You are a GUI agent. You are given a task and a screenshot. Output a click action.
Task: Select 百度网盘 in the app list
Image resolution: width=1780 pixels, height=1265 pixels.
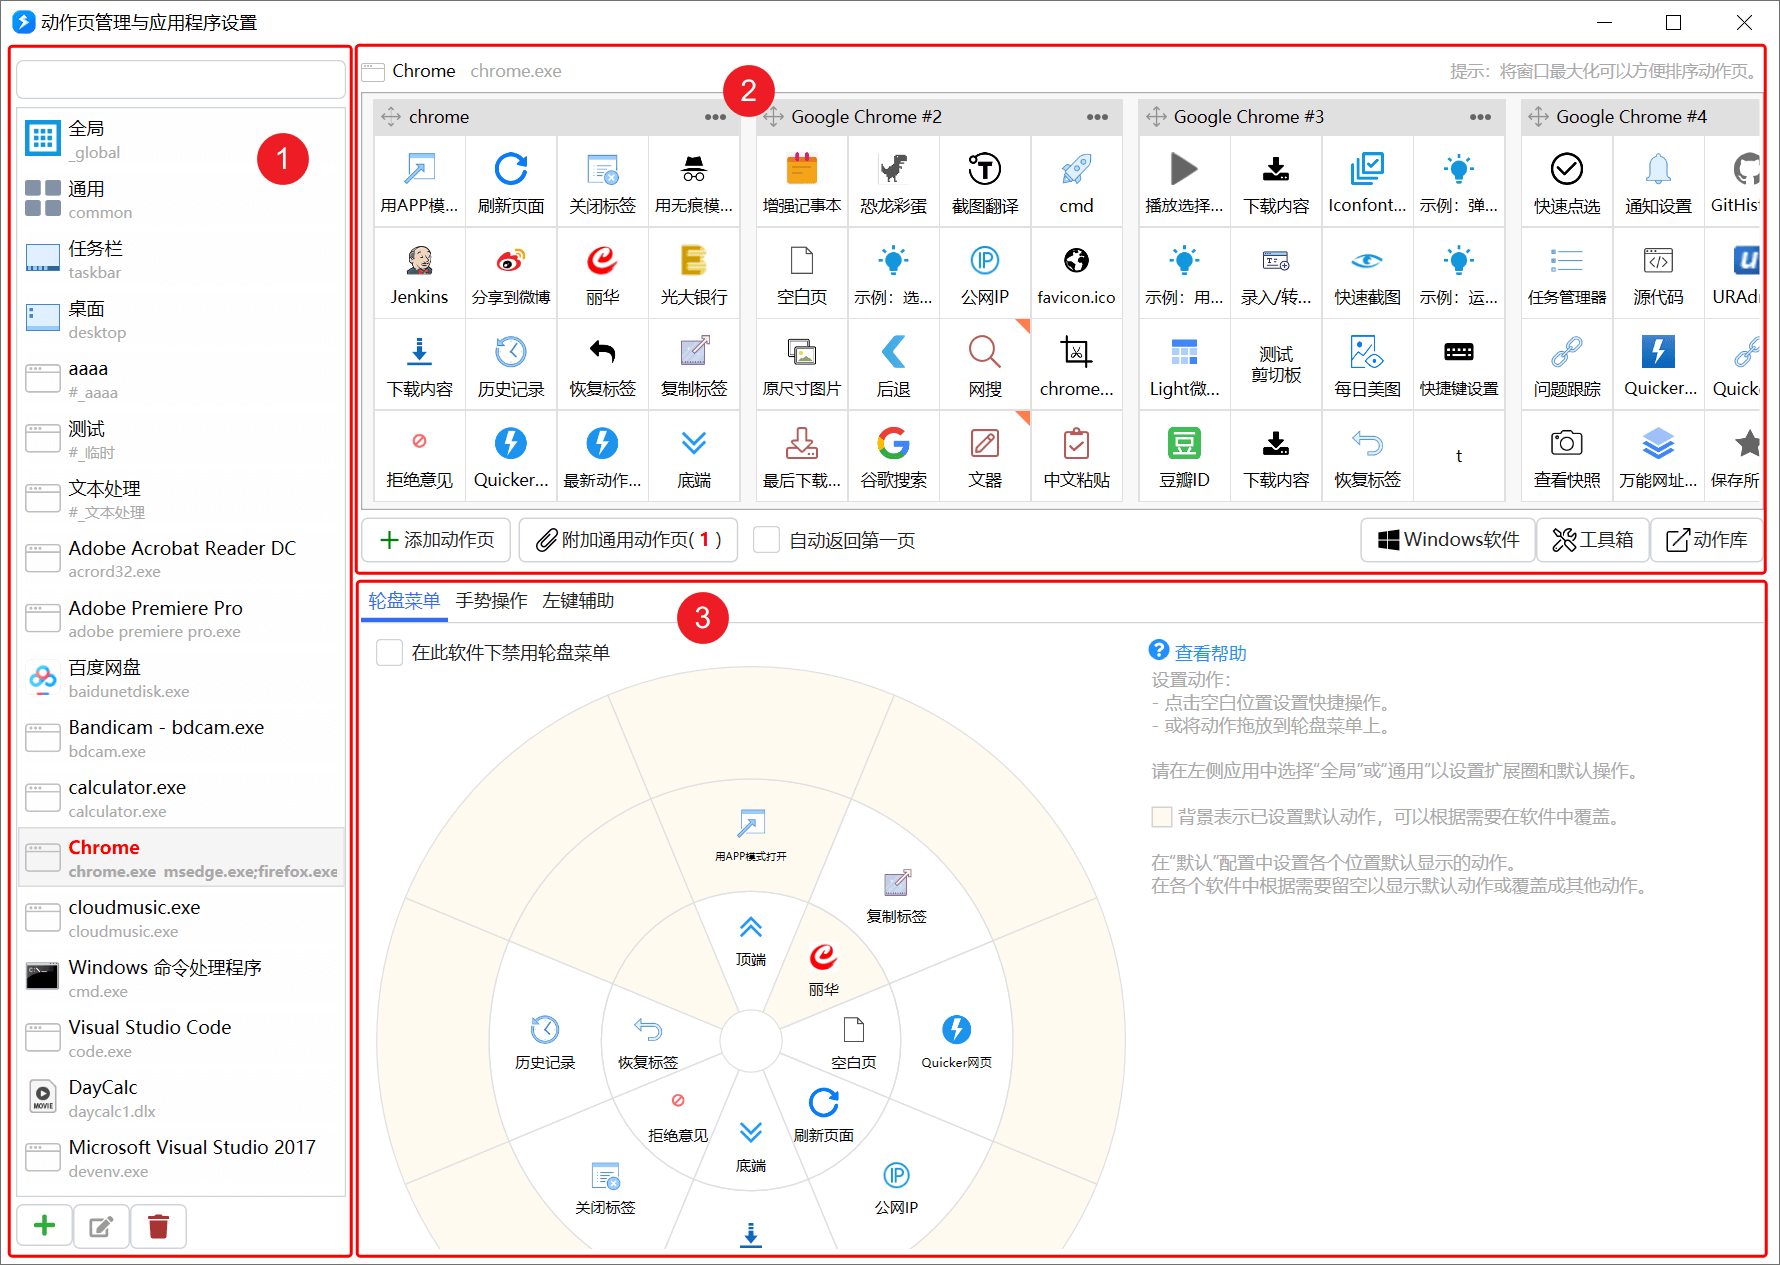(x=181, y=678)
